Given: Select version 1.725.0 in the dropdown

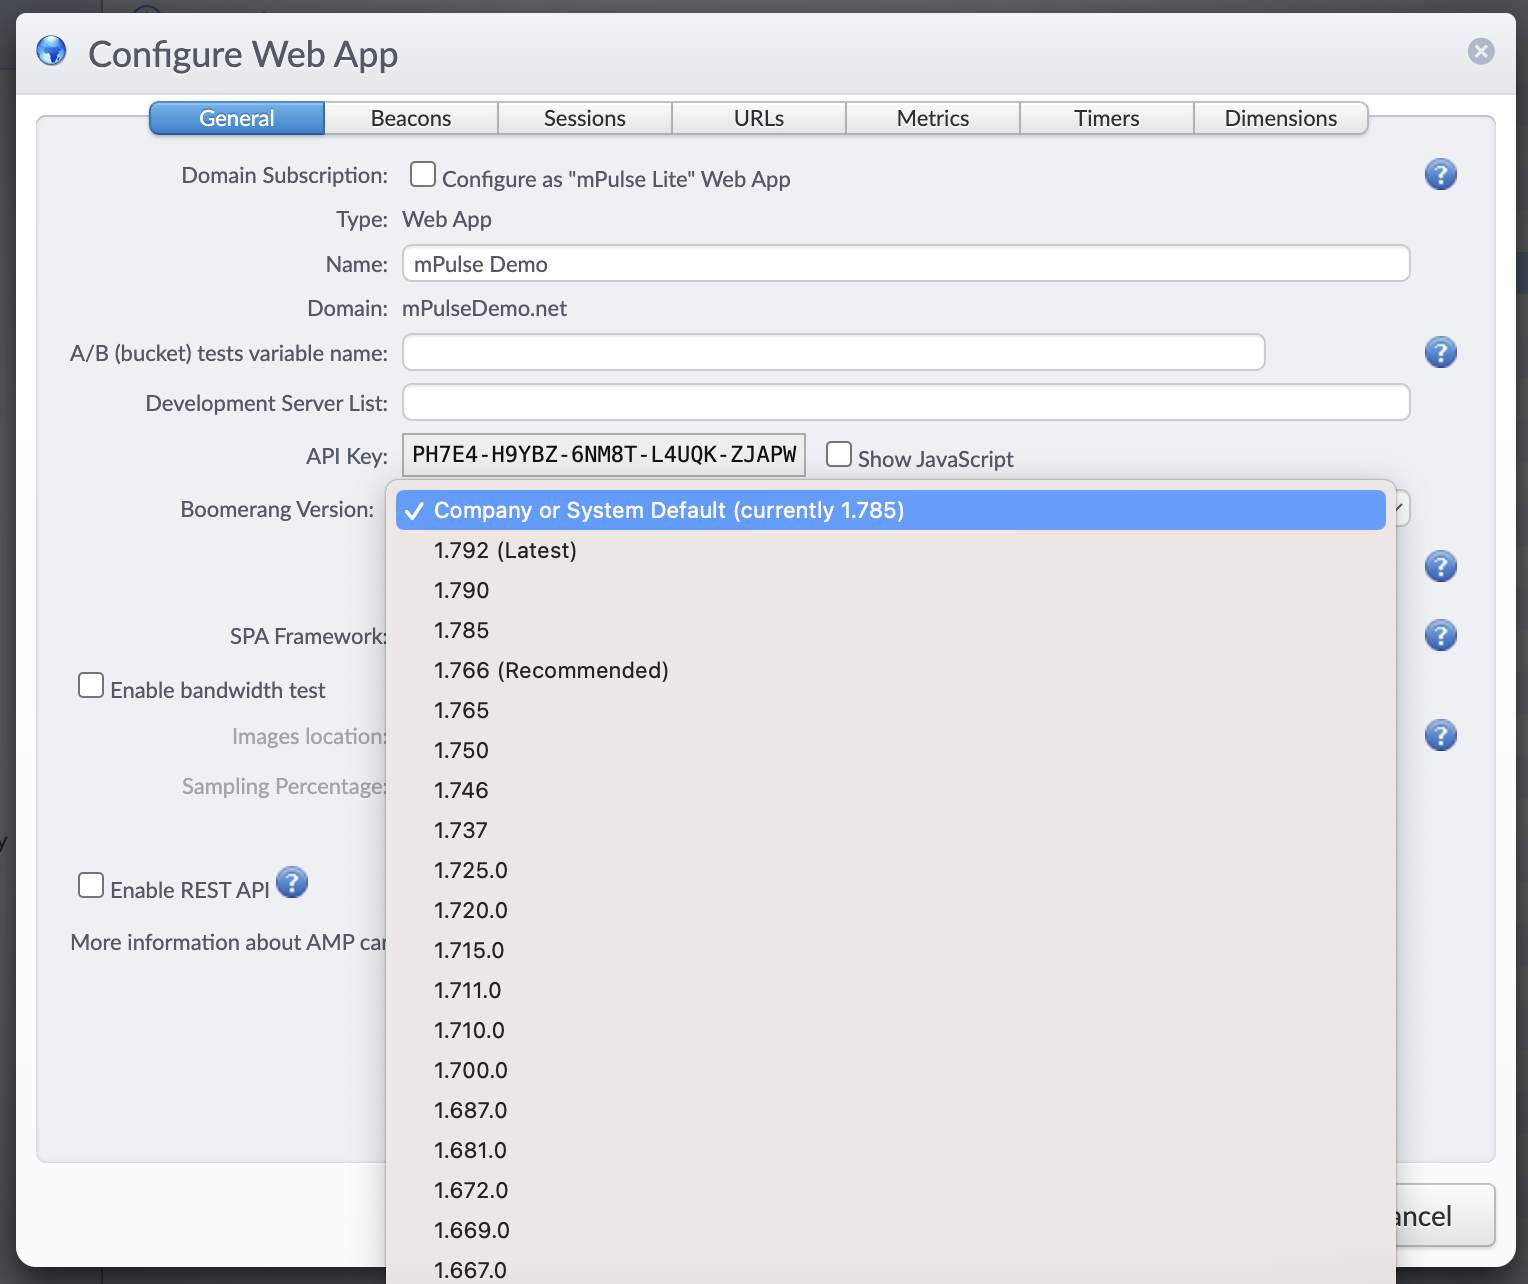Looking at the screenshot, I should tap(471, 871).
